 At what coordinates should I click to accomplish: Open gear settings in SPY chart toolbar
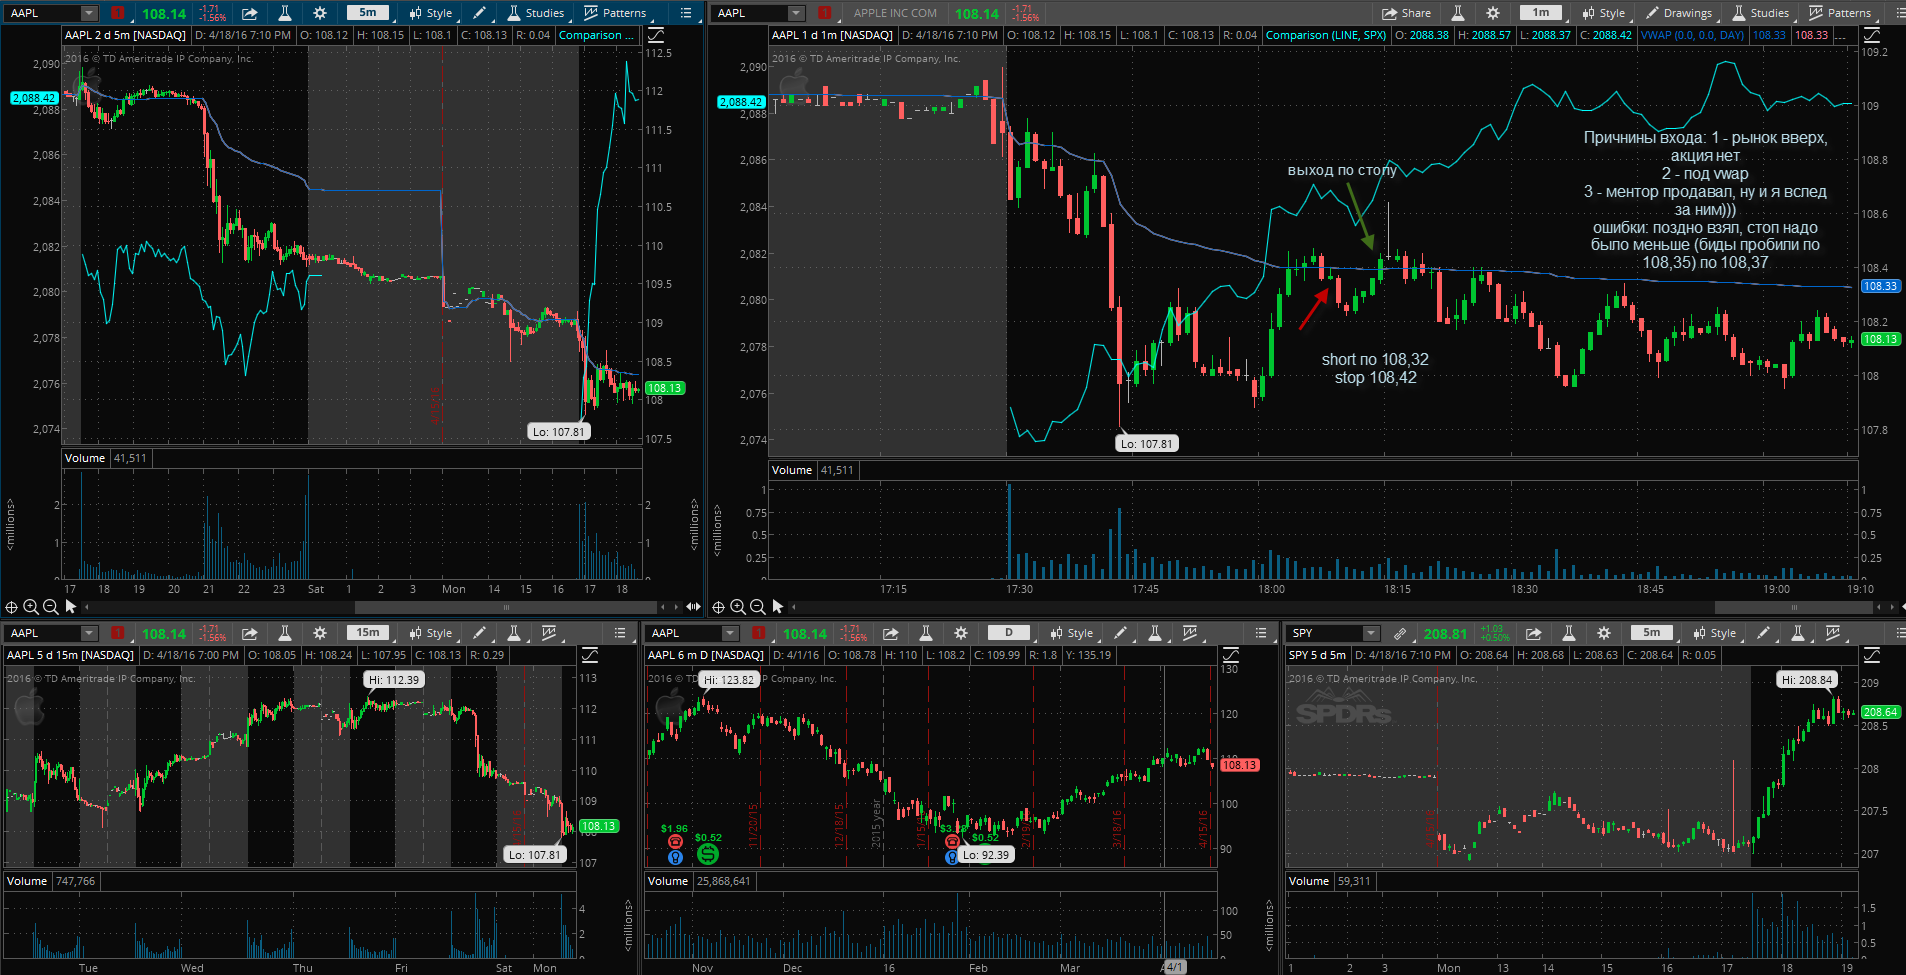point(1604,633)
